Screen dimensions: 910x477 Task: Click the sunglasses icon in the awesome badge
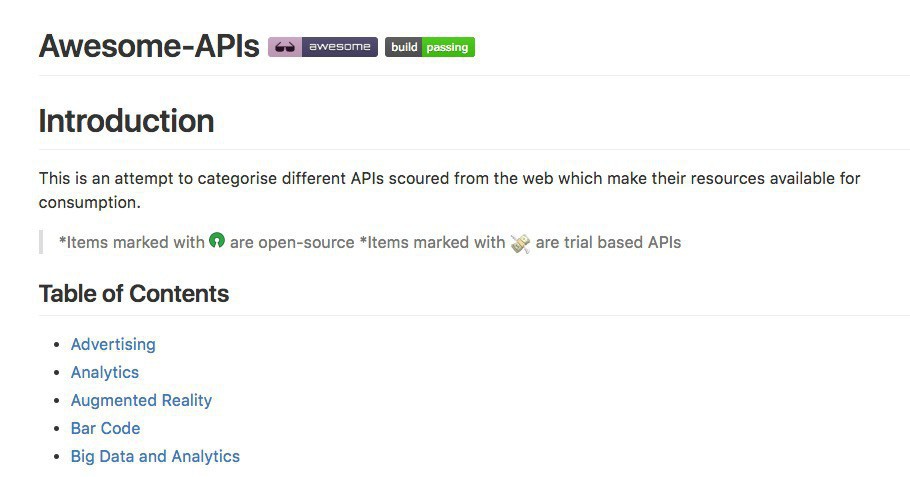pyautogui.click(x=285, y=47)
